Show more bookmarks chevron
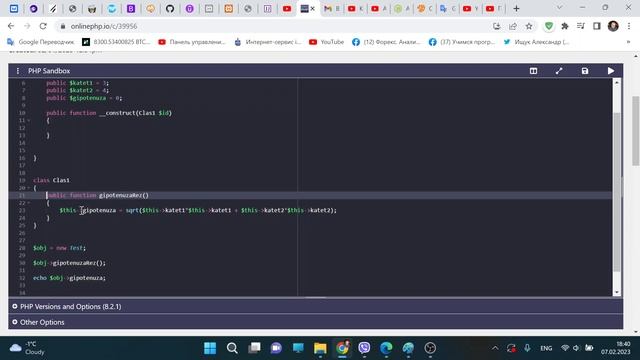This screenshot has width=640, height=360. (629, 42)
